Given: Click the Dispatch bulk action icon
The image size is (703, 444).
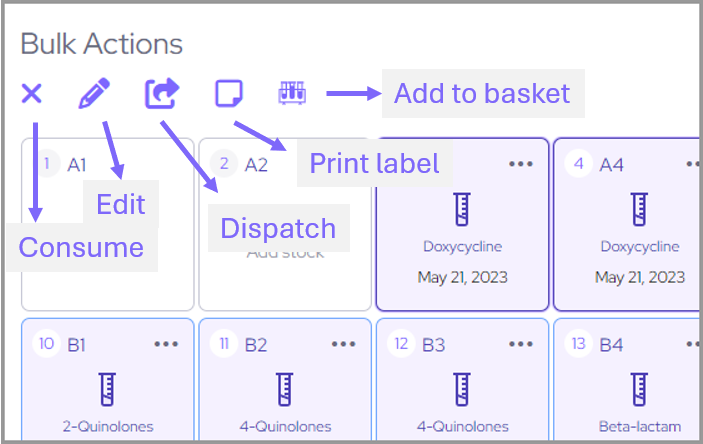Looking at the screenshot, I should click(161, 94).
